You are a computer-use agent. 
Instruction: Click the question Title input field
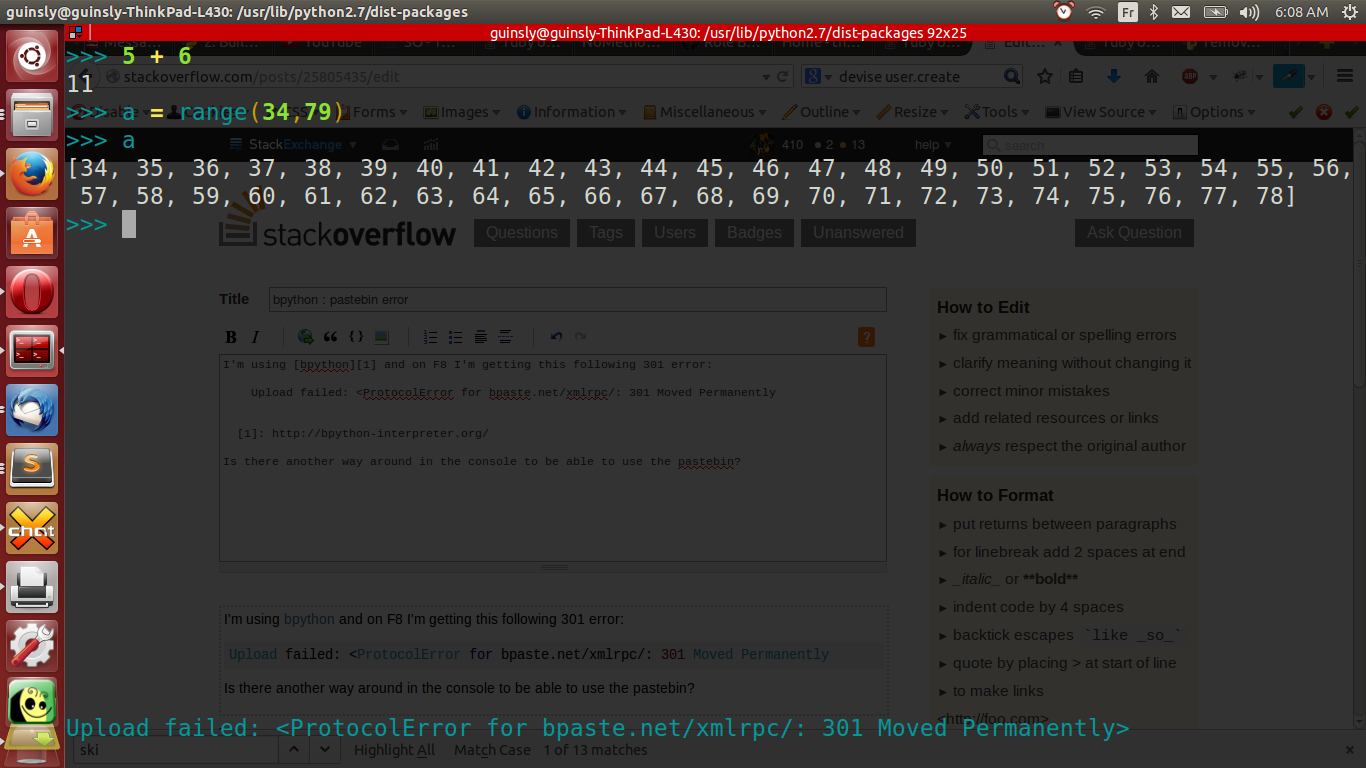tap(577, 299)
